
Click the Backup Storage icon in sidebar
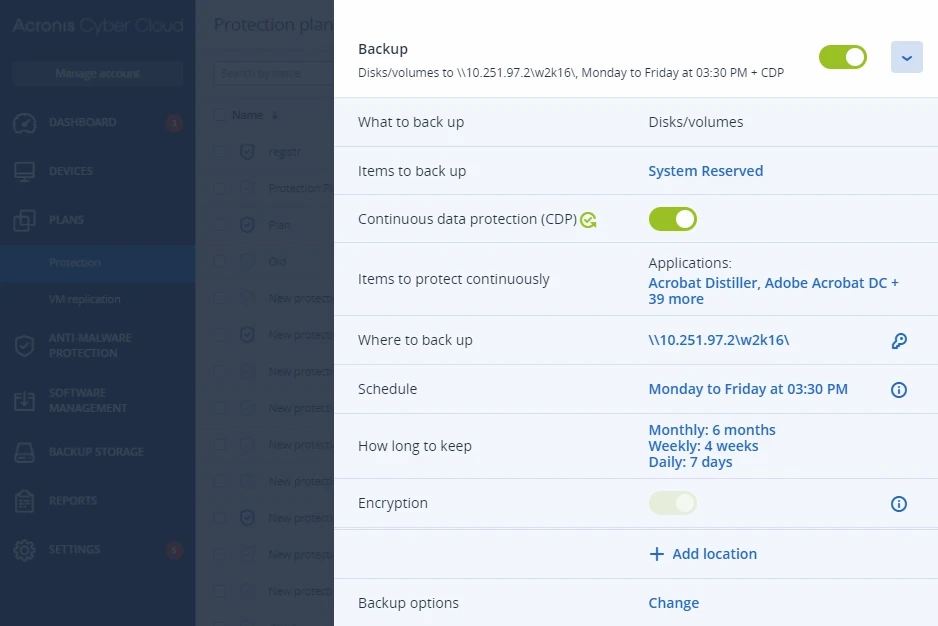(x=25, y=452)
